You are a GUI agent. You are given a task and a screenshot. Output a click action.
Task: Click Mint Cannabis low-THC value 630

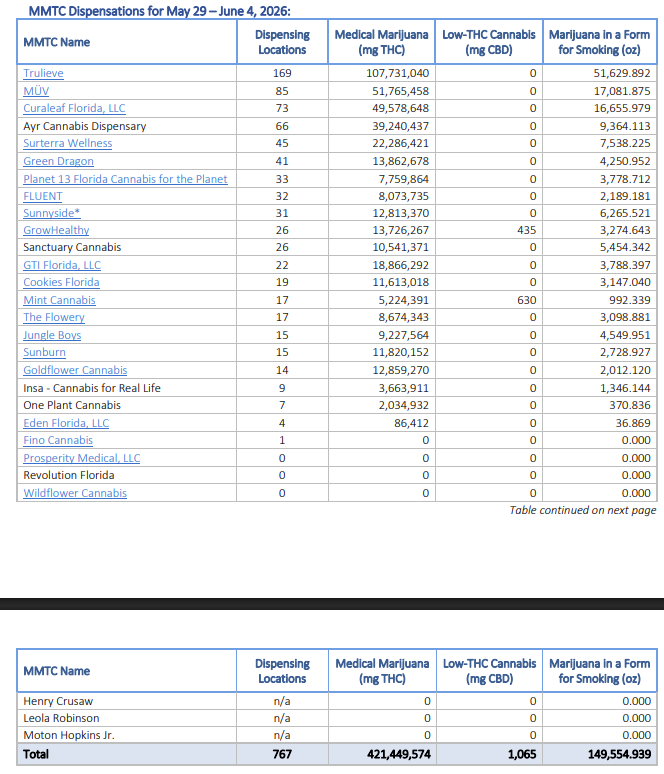click(527, 300)
